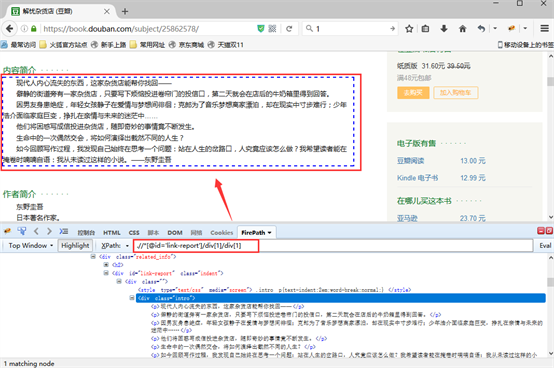
Task: Open the XPath selector type dropdown
Action: (x=115, y=245)
